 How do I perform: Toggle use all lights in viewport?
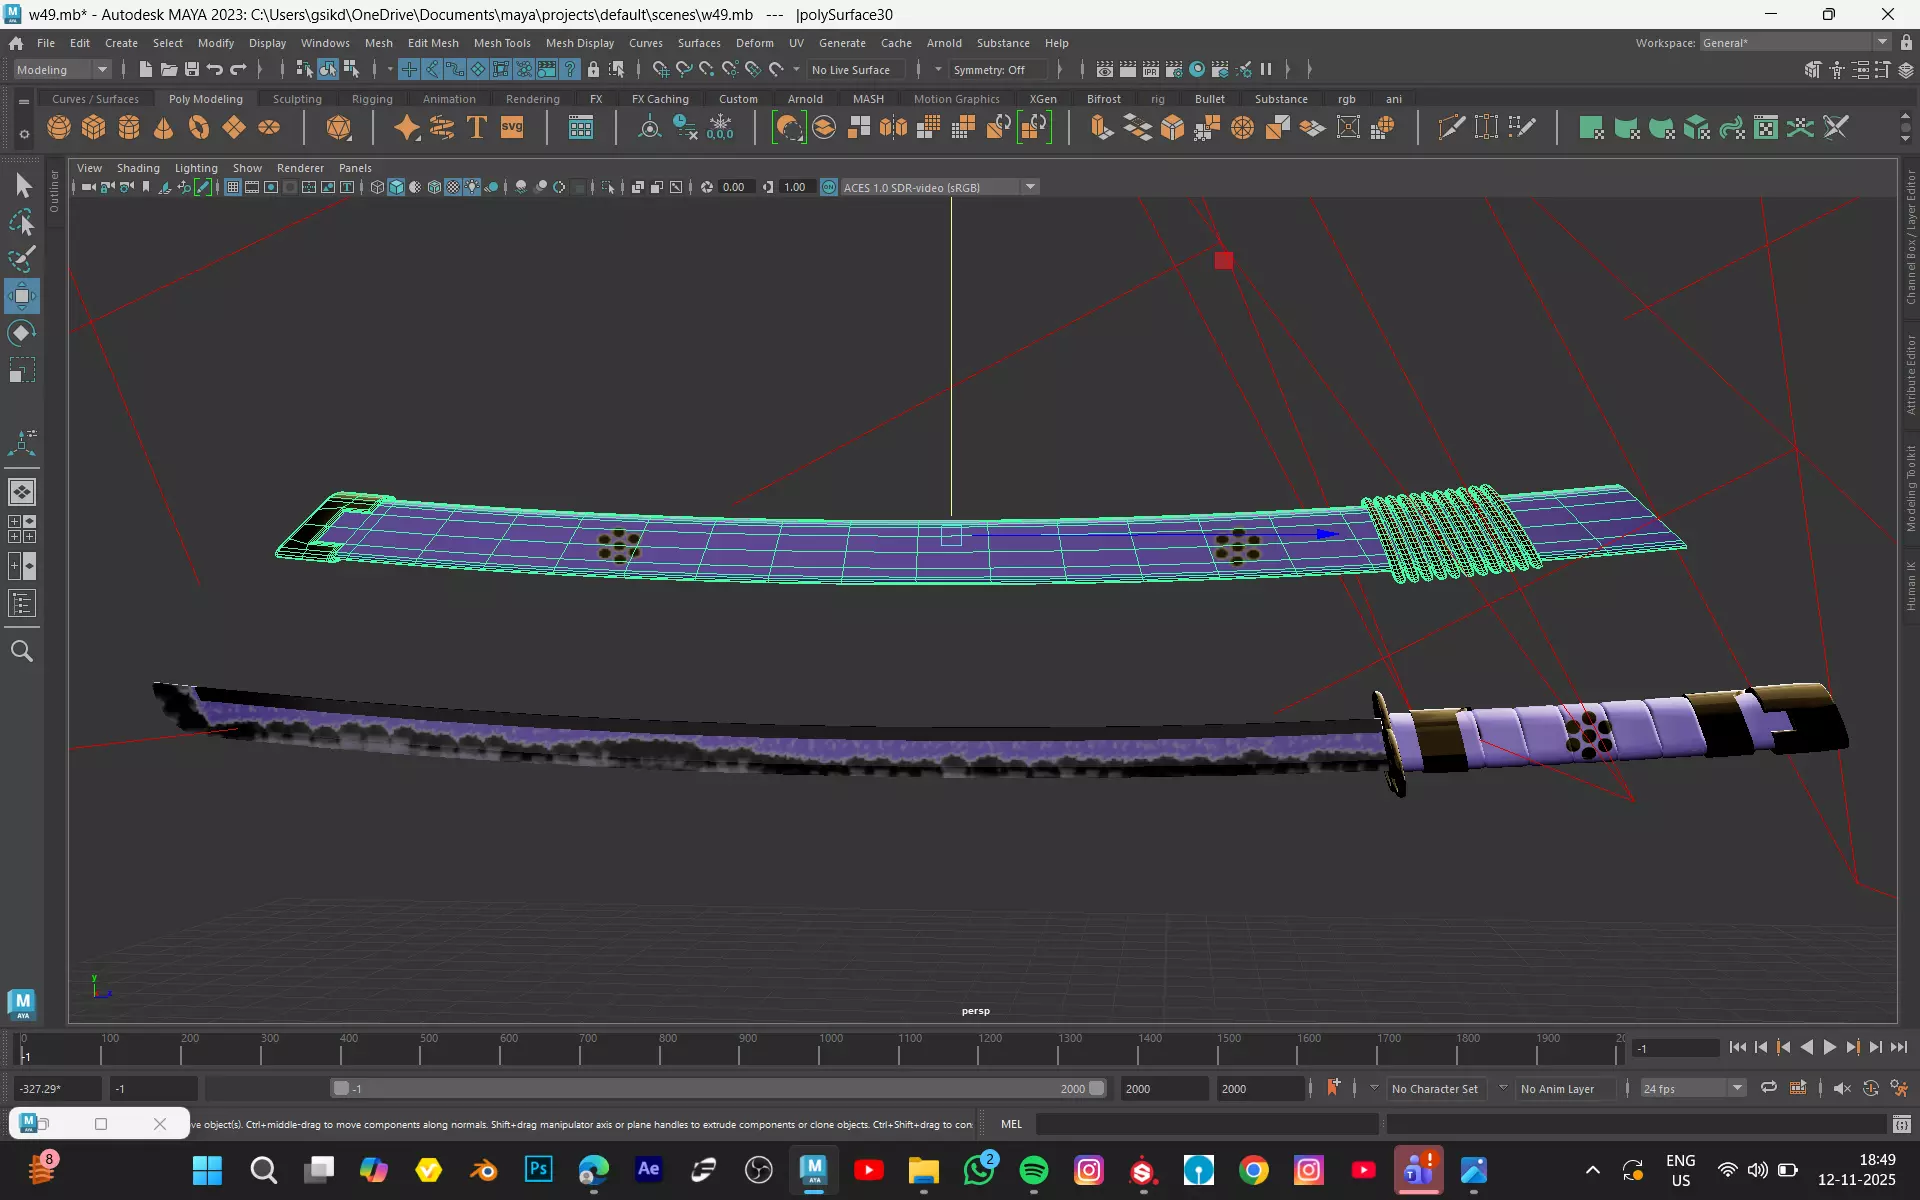point(472,187)
